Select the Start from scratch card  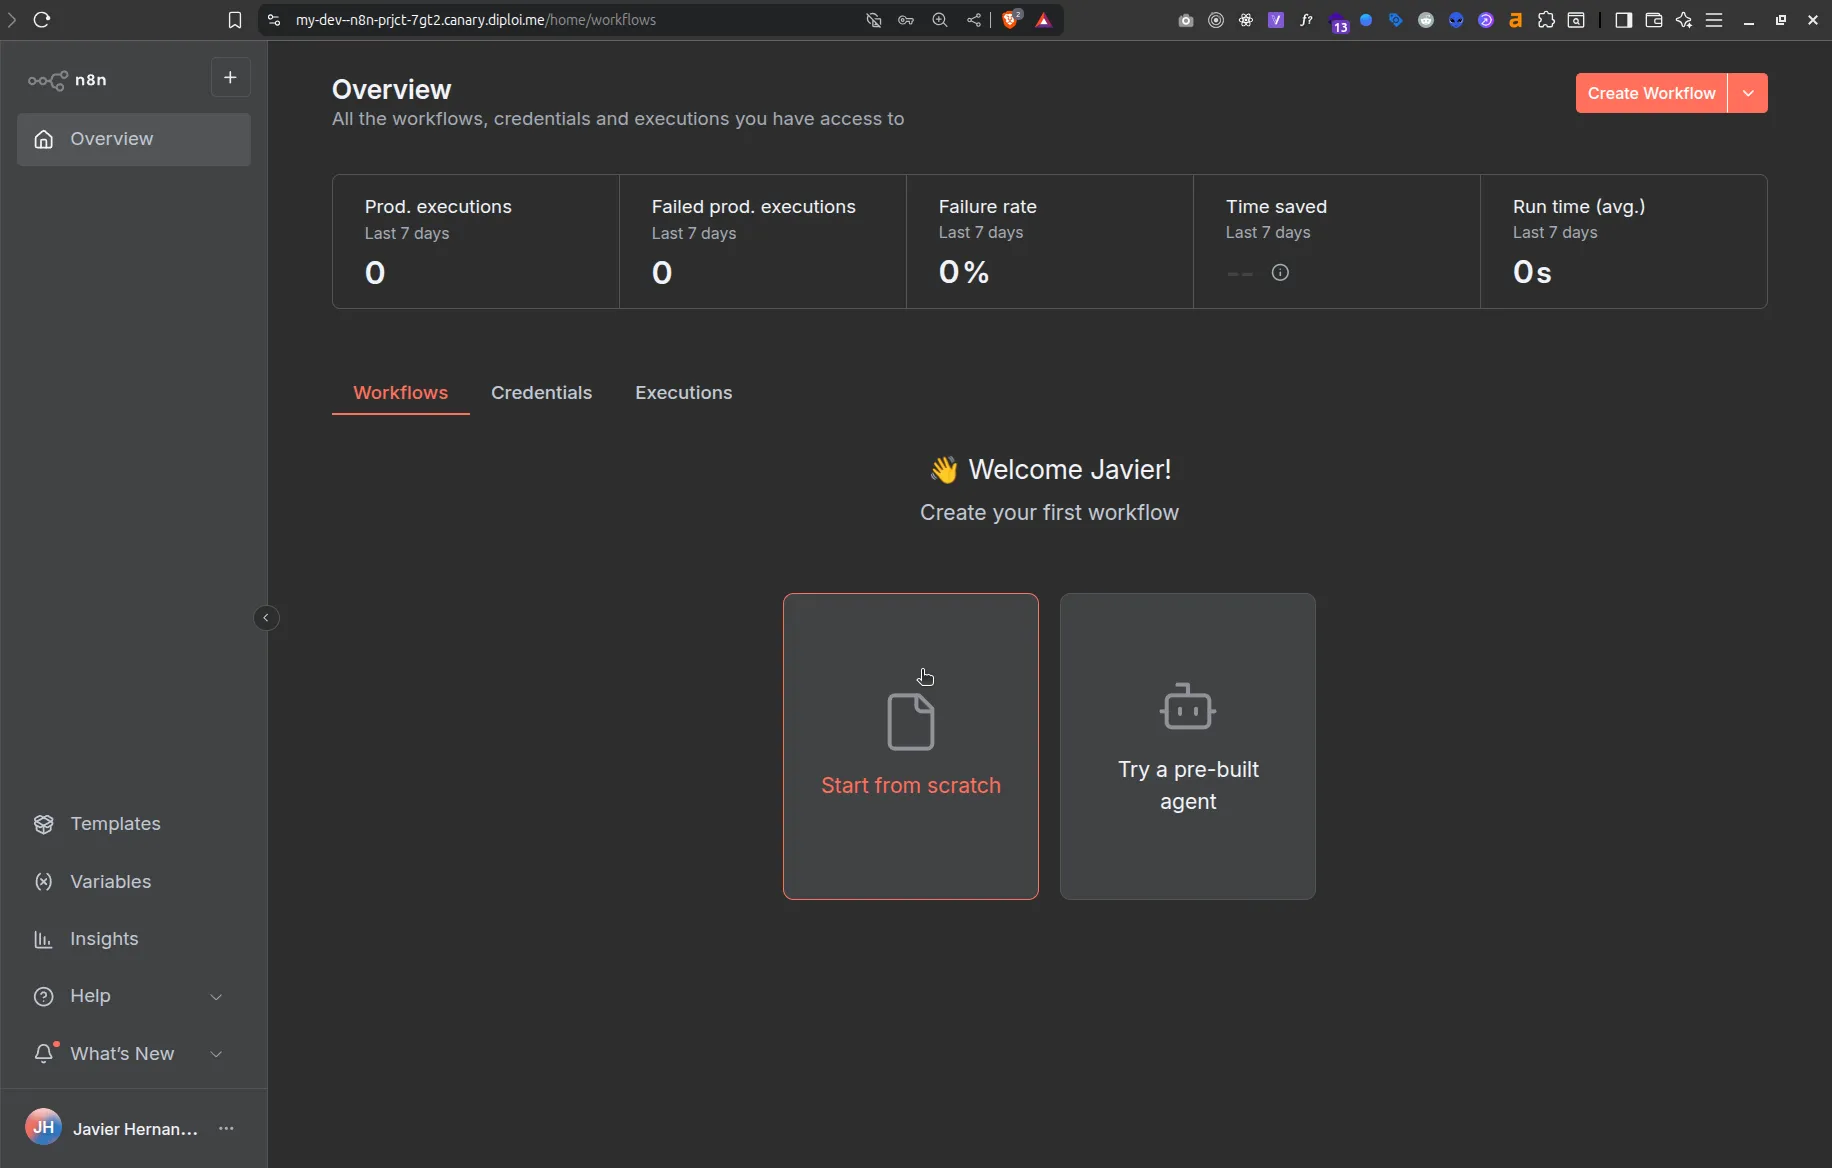click(x=910, y=746)
